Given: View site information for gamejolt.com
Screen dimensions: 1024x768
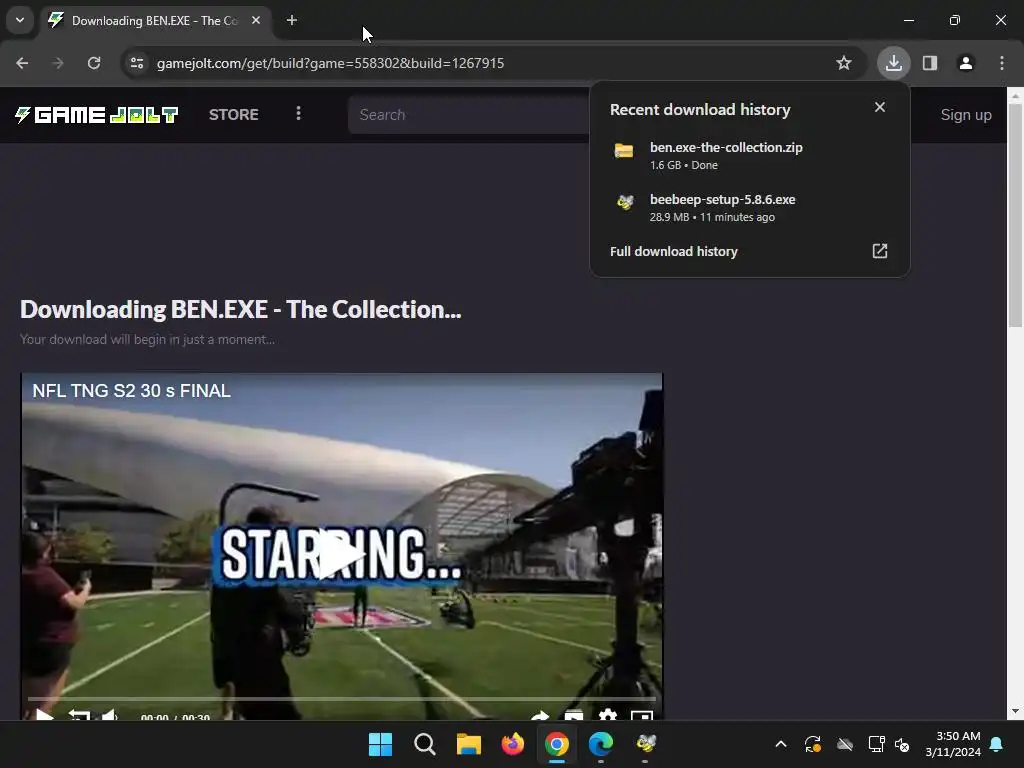Looking at the screenshot, I should point(137,63).
